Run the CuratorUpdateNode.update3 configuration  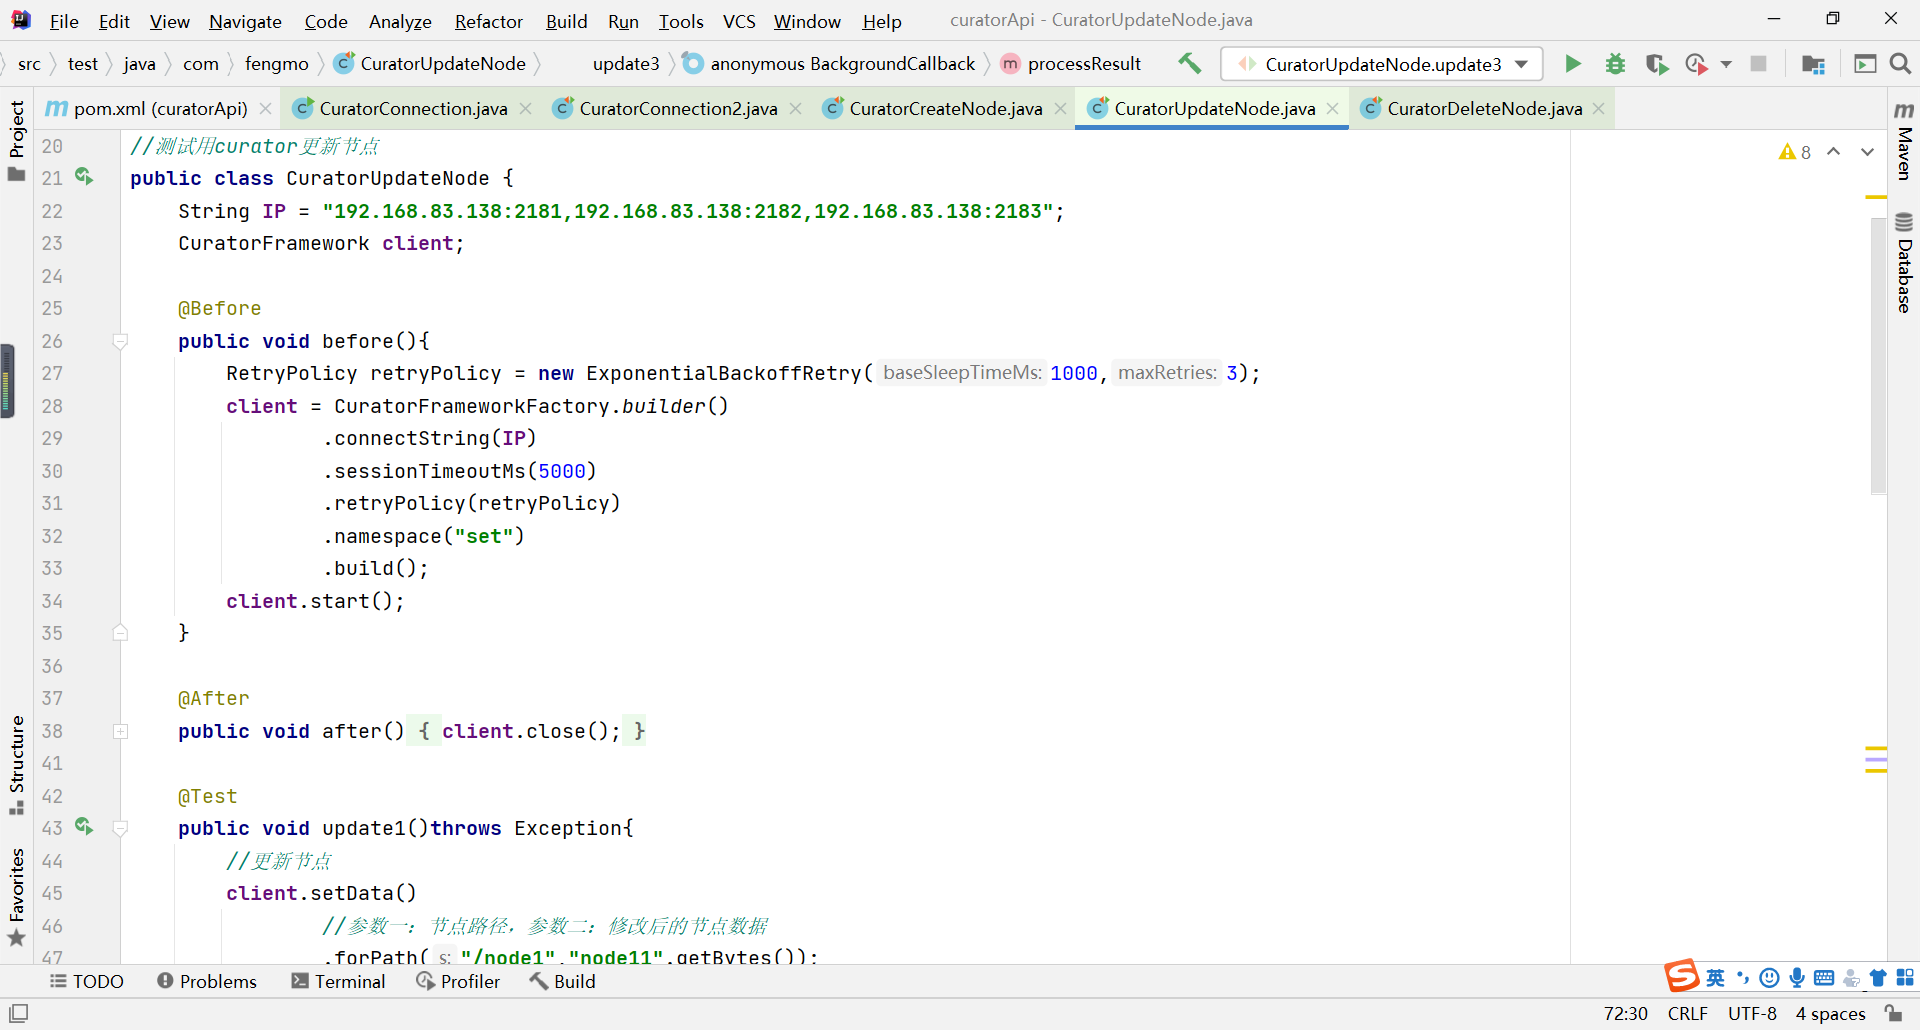1573,64
